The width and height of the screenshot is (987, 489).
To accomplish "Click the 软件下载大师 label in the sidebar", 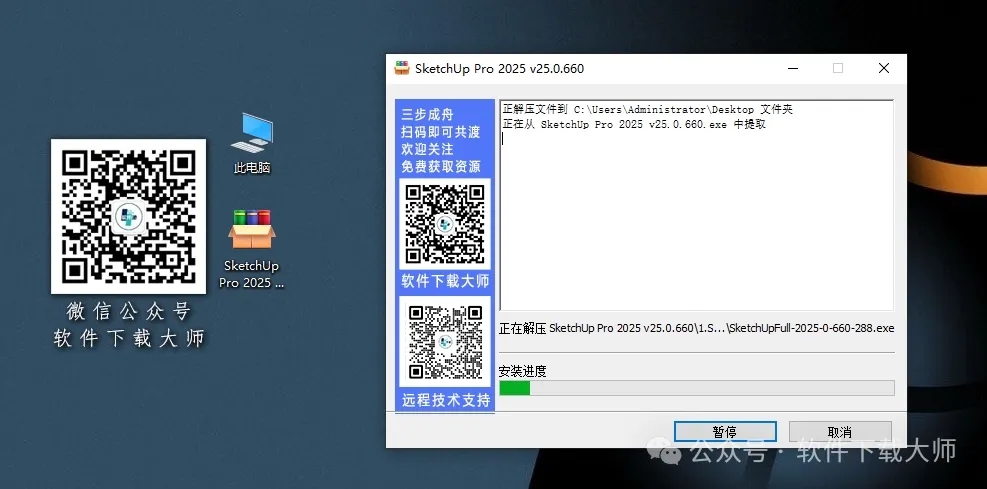I will pos(445,280).
